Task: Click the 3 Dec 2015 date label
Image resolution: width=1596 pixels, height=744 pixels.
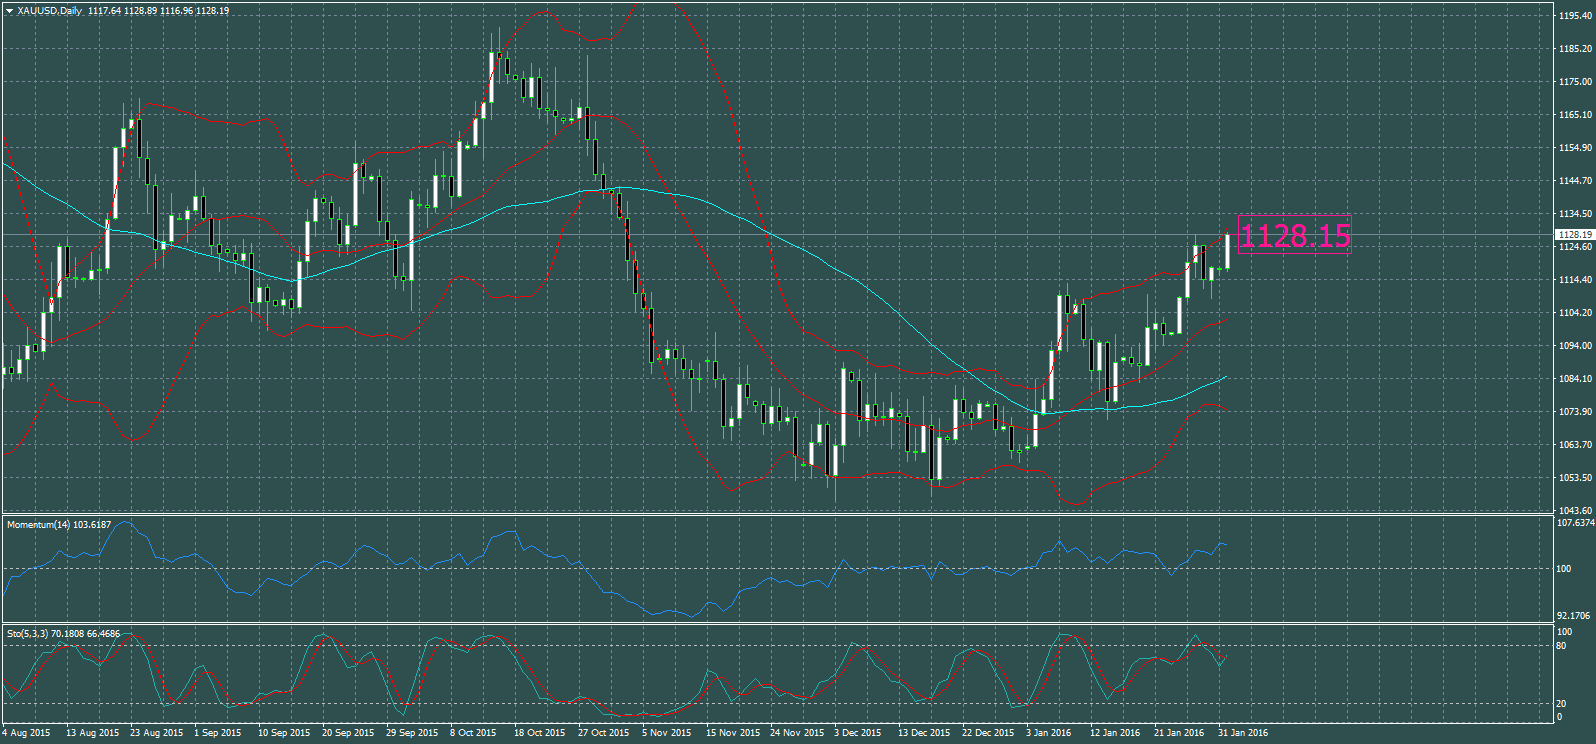Action: 857,733
